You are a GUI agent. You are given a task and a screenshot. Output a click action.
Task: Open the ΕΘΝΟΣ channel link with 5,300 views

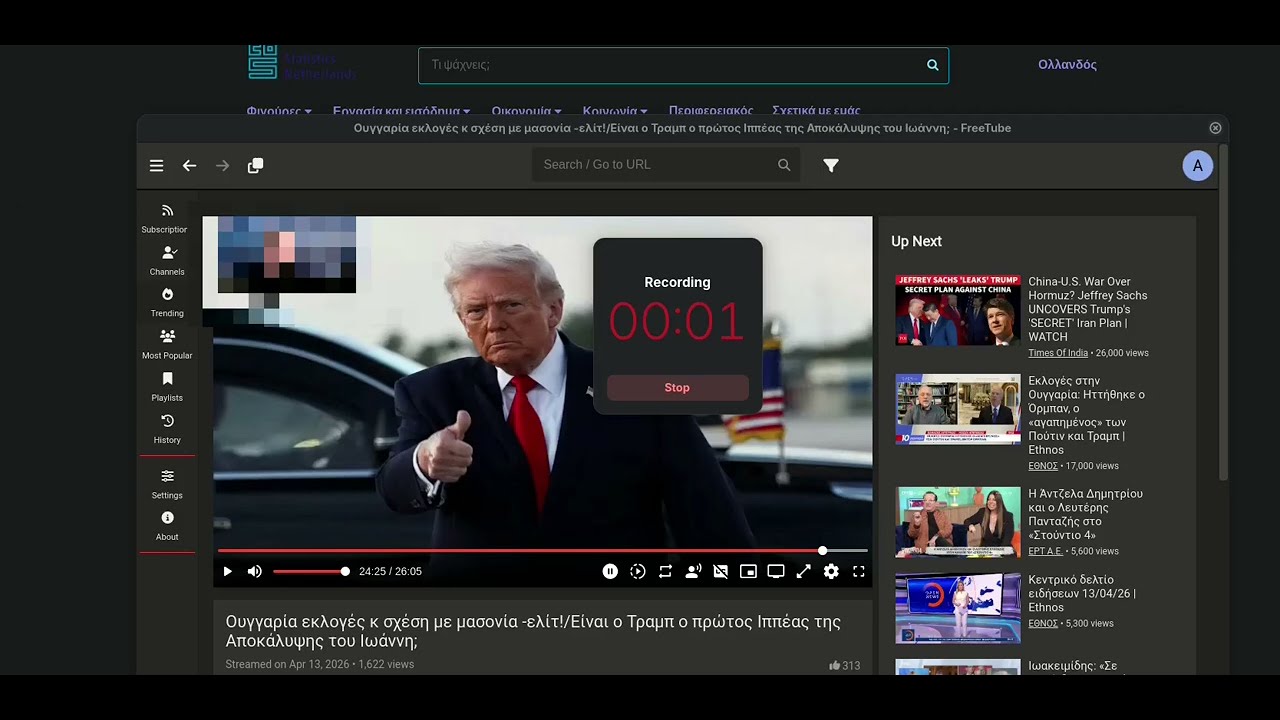[1043, 623]
